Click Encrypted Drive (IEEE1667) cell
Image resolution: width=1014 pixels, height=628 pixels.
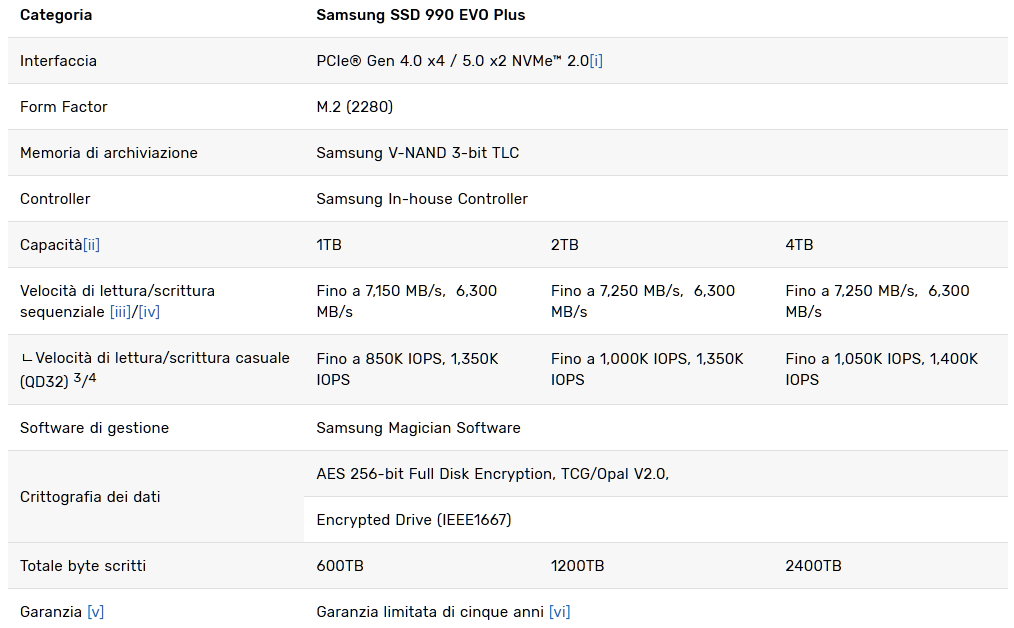pos(414,520)
